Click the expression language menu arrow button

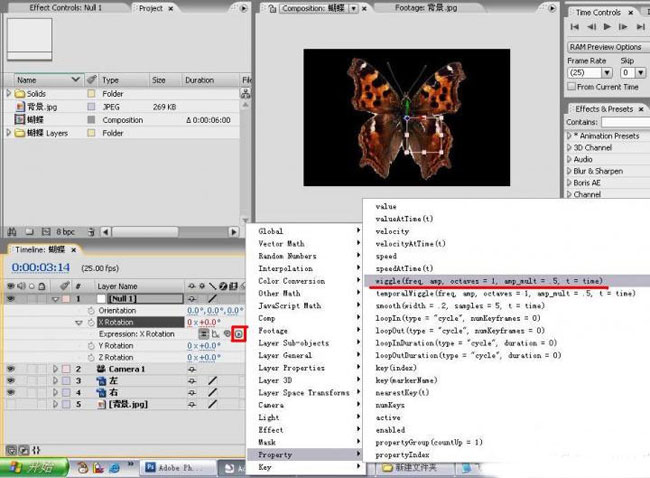point(240,333)
